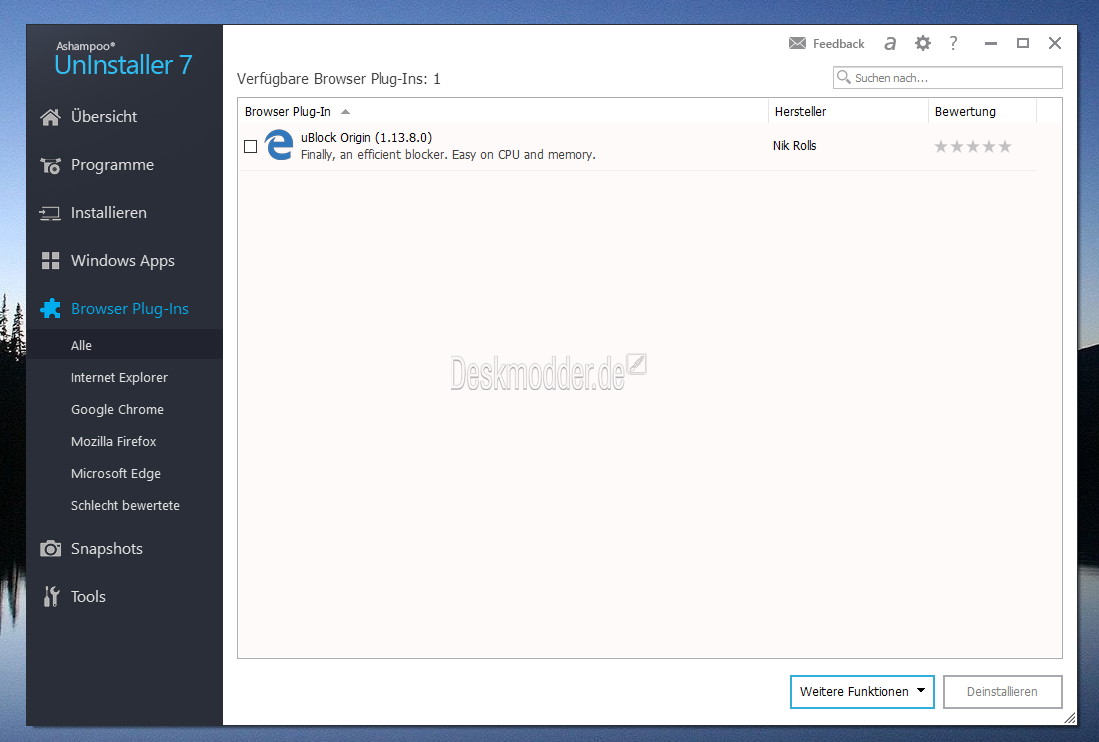Click the Snapshots camera icon

coord(50,549)
